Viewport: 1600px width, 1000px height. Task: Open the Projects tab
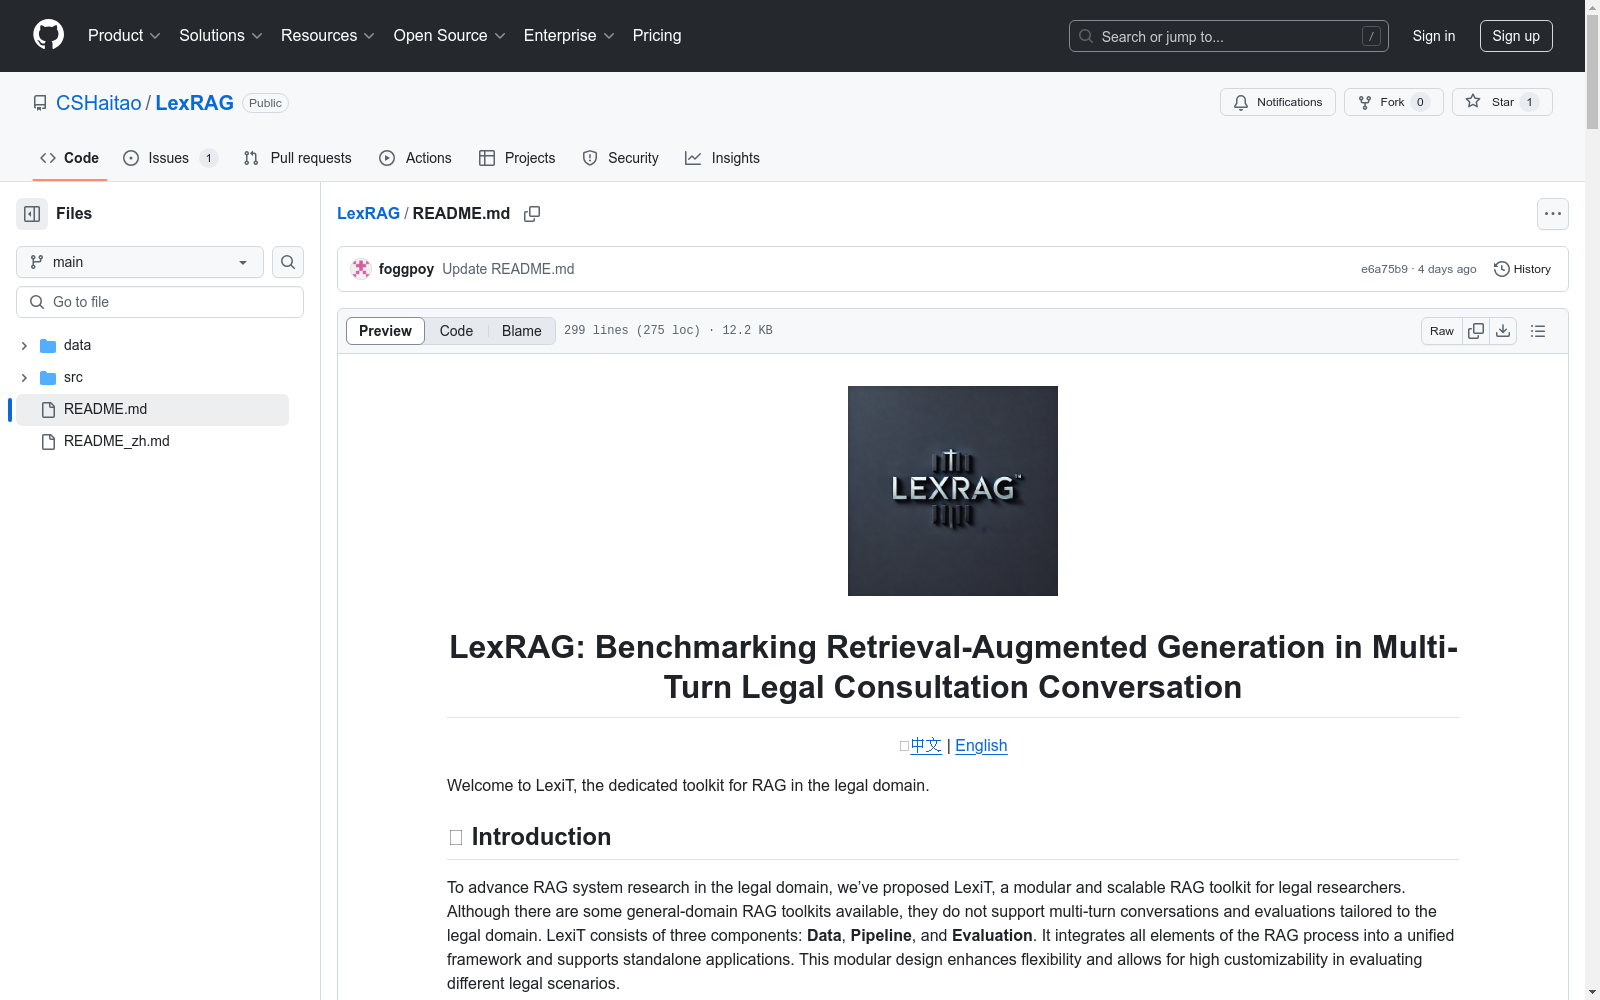coord(518,158)
